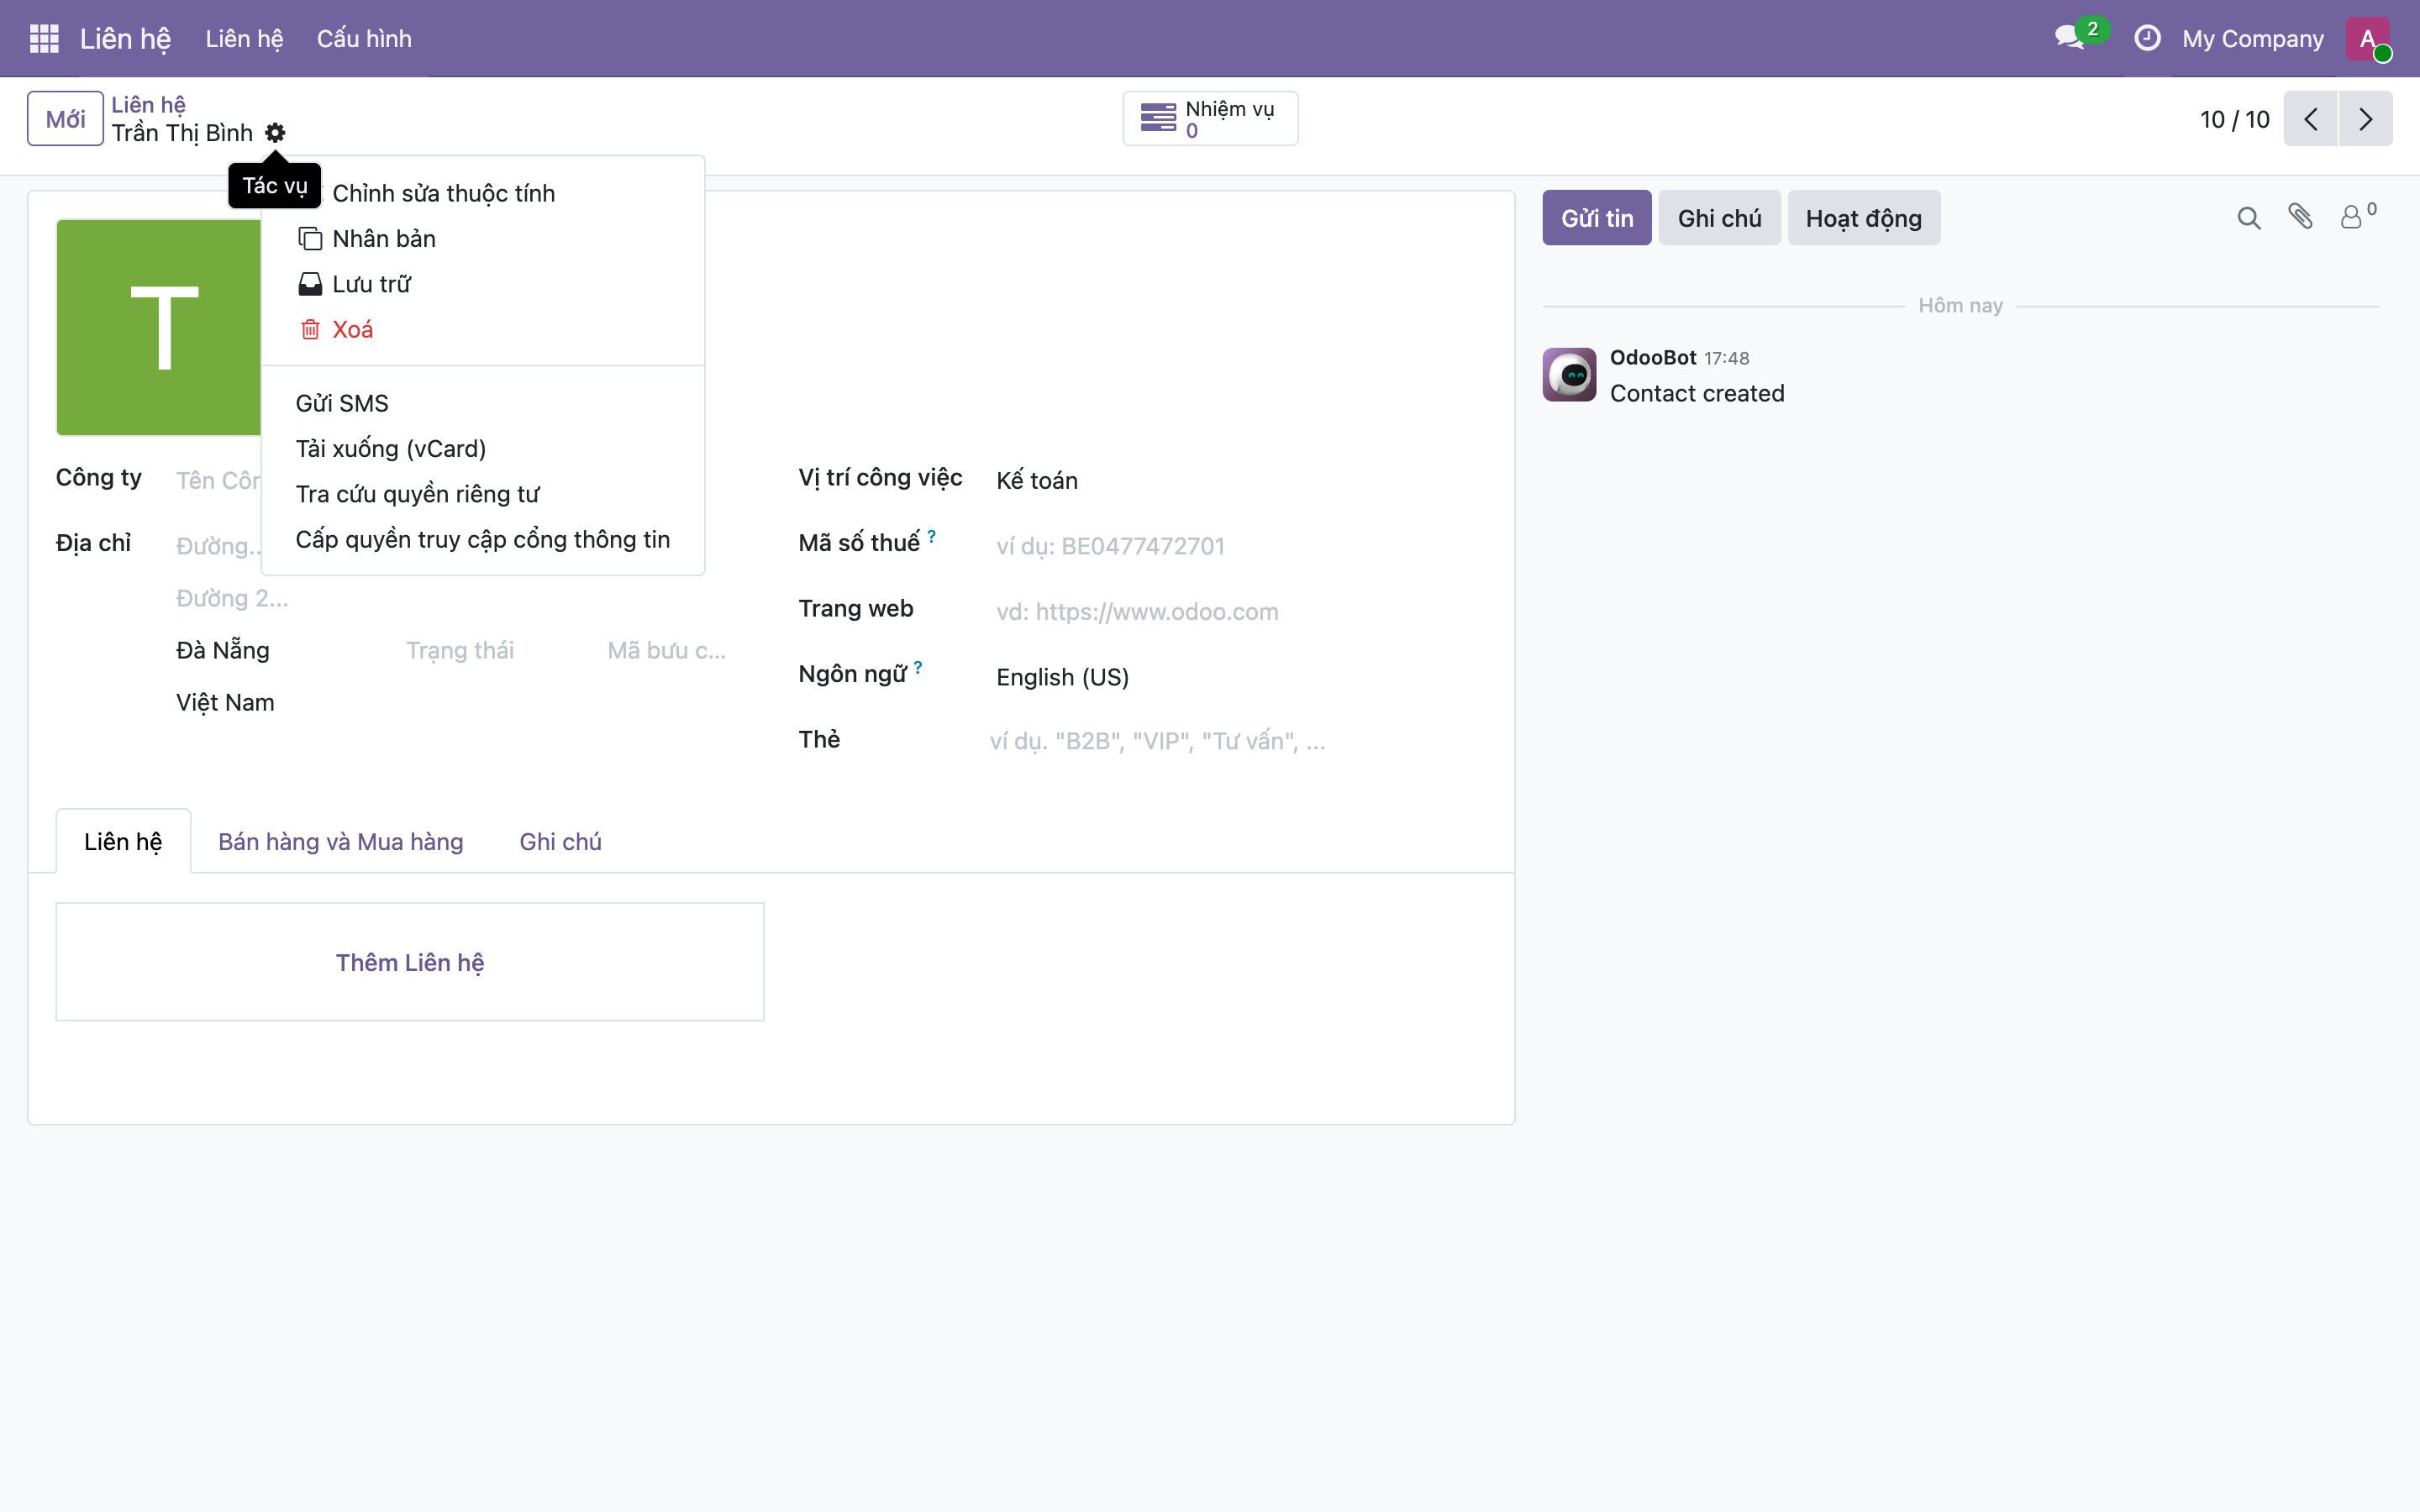Choose Gửi SMS action
The width and height of the screenshot is (2420, 1512).
(x=483, y=403)
